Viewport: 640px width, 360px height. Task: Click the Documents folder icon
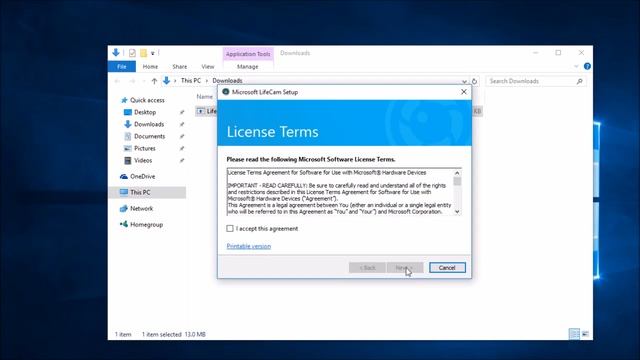(x=128, y=136)
